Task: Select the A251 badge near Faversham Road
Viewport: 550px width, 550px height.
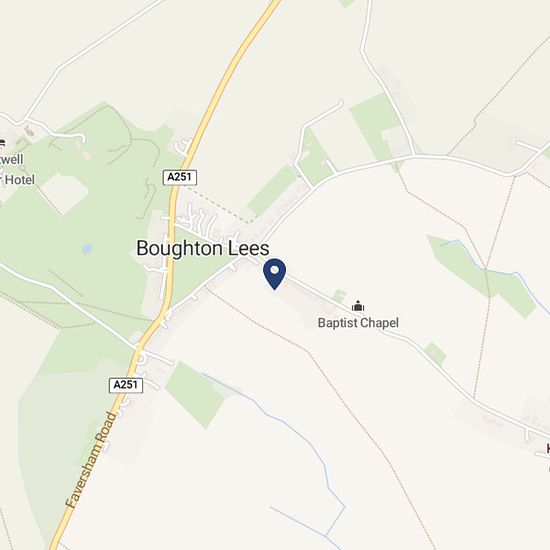Action: tap(126, 385)
